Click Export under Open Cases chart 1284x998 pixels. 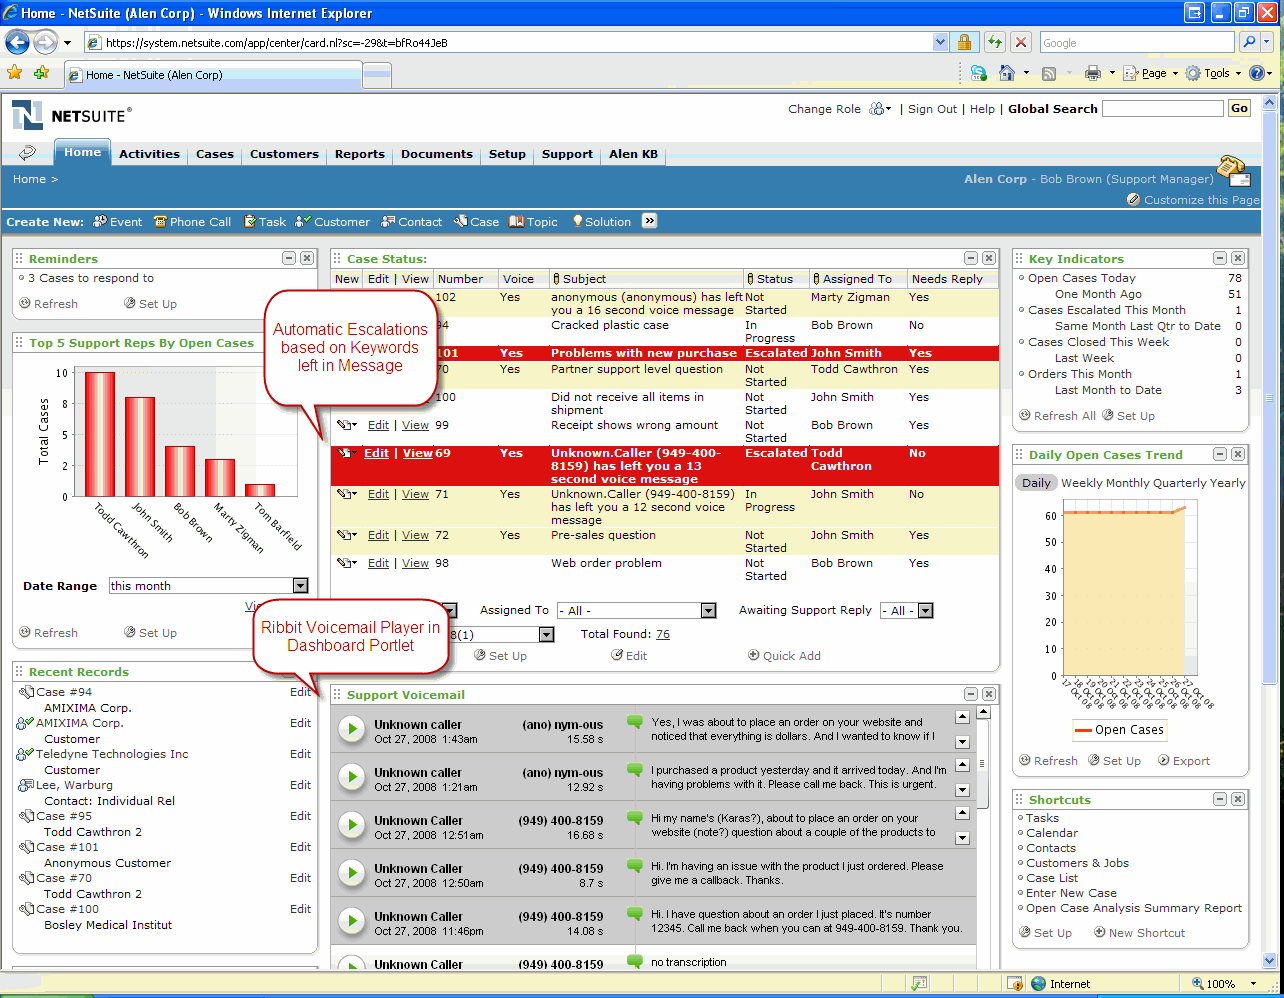[1184, 761]
